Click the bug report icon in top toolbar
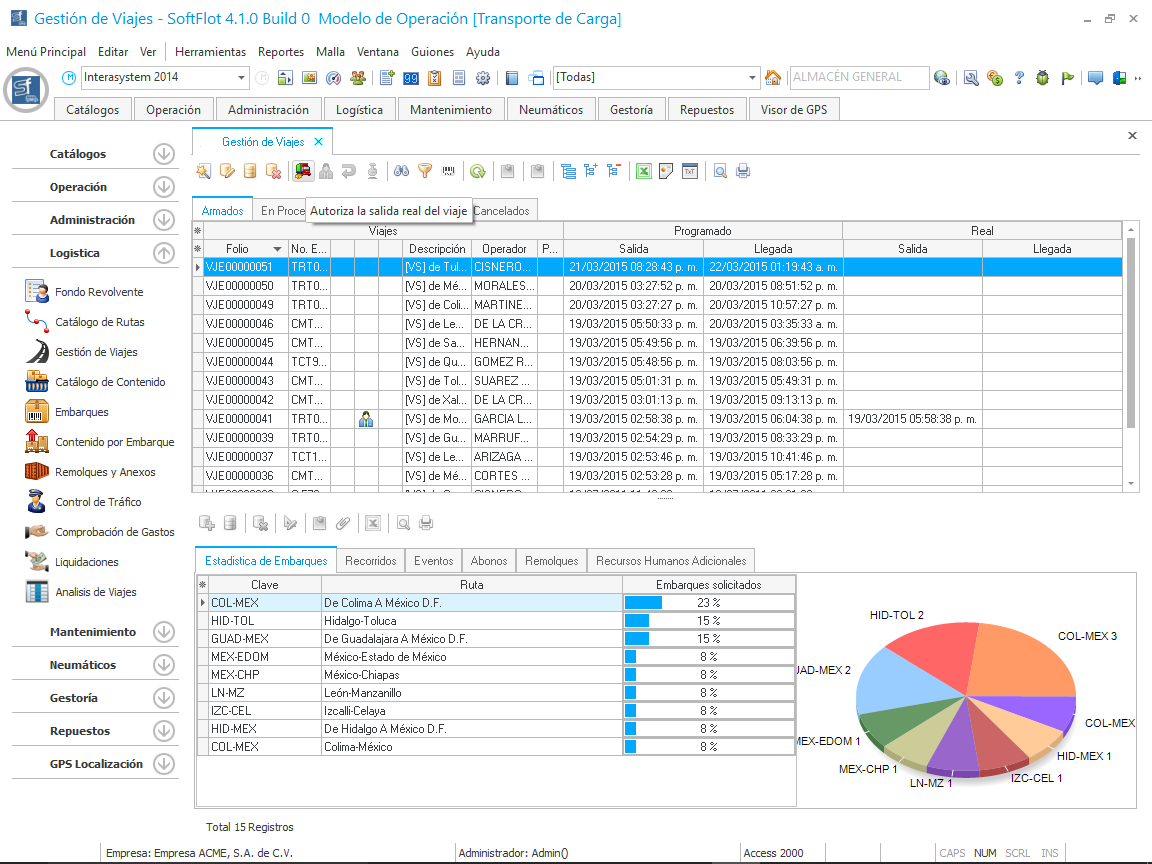This screenshot has height=864, width=1152. click(x=1043, y=78)
